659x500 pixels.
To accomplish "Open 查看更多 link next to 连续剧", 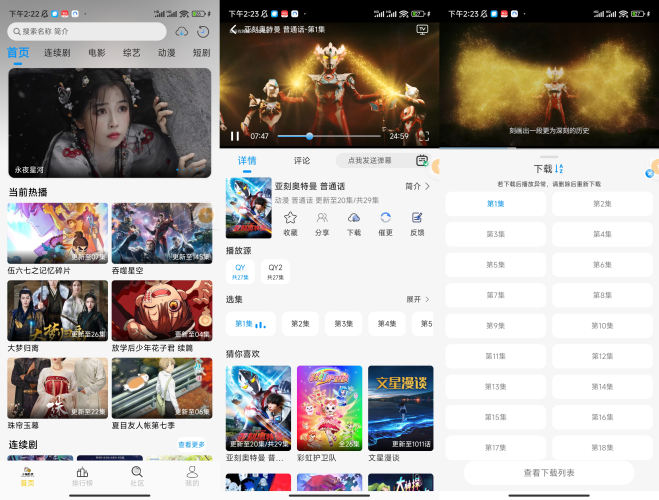I will (191, 444).
